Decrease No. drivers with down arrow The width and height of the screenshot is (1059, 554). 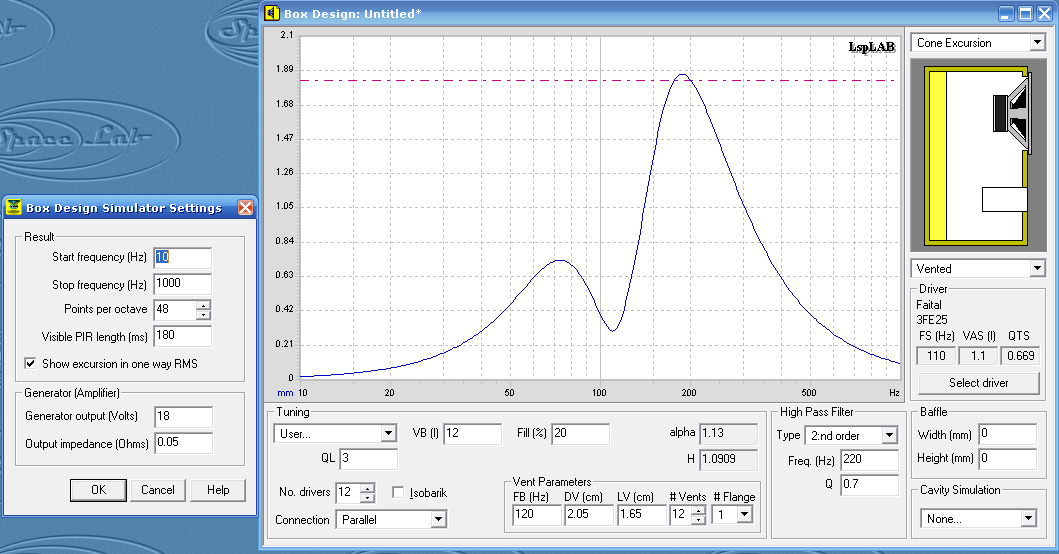pyautogui.click(x=367, y=497)
